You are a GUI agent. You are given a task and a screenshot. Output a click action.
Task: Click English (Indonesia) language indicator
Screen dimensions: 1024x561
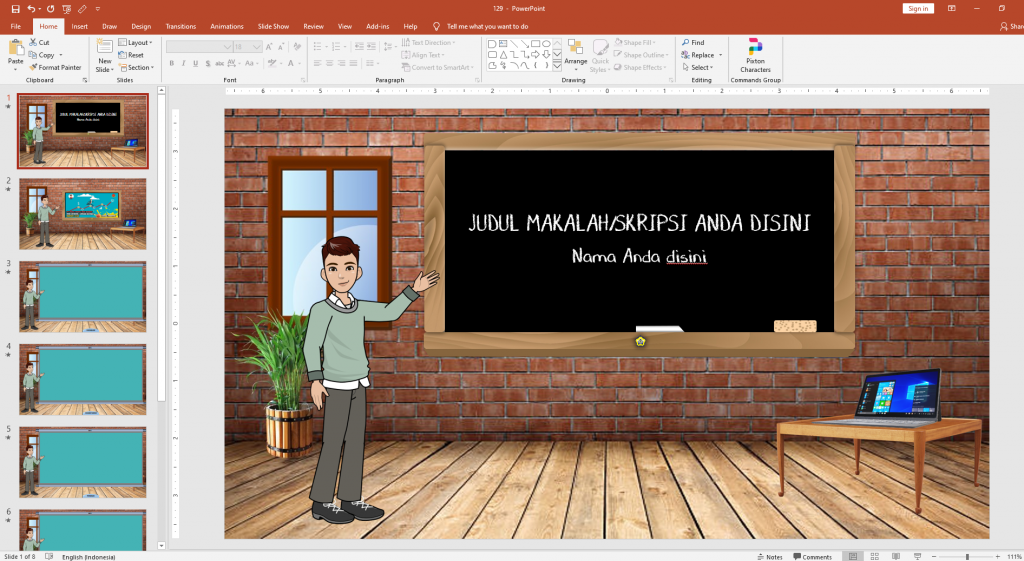pyautogui.click(x=89, y=556)
